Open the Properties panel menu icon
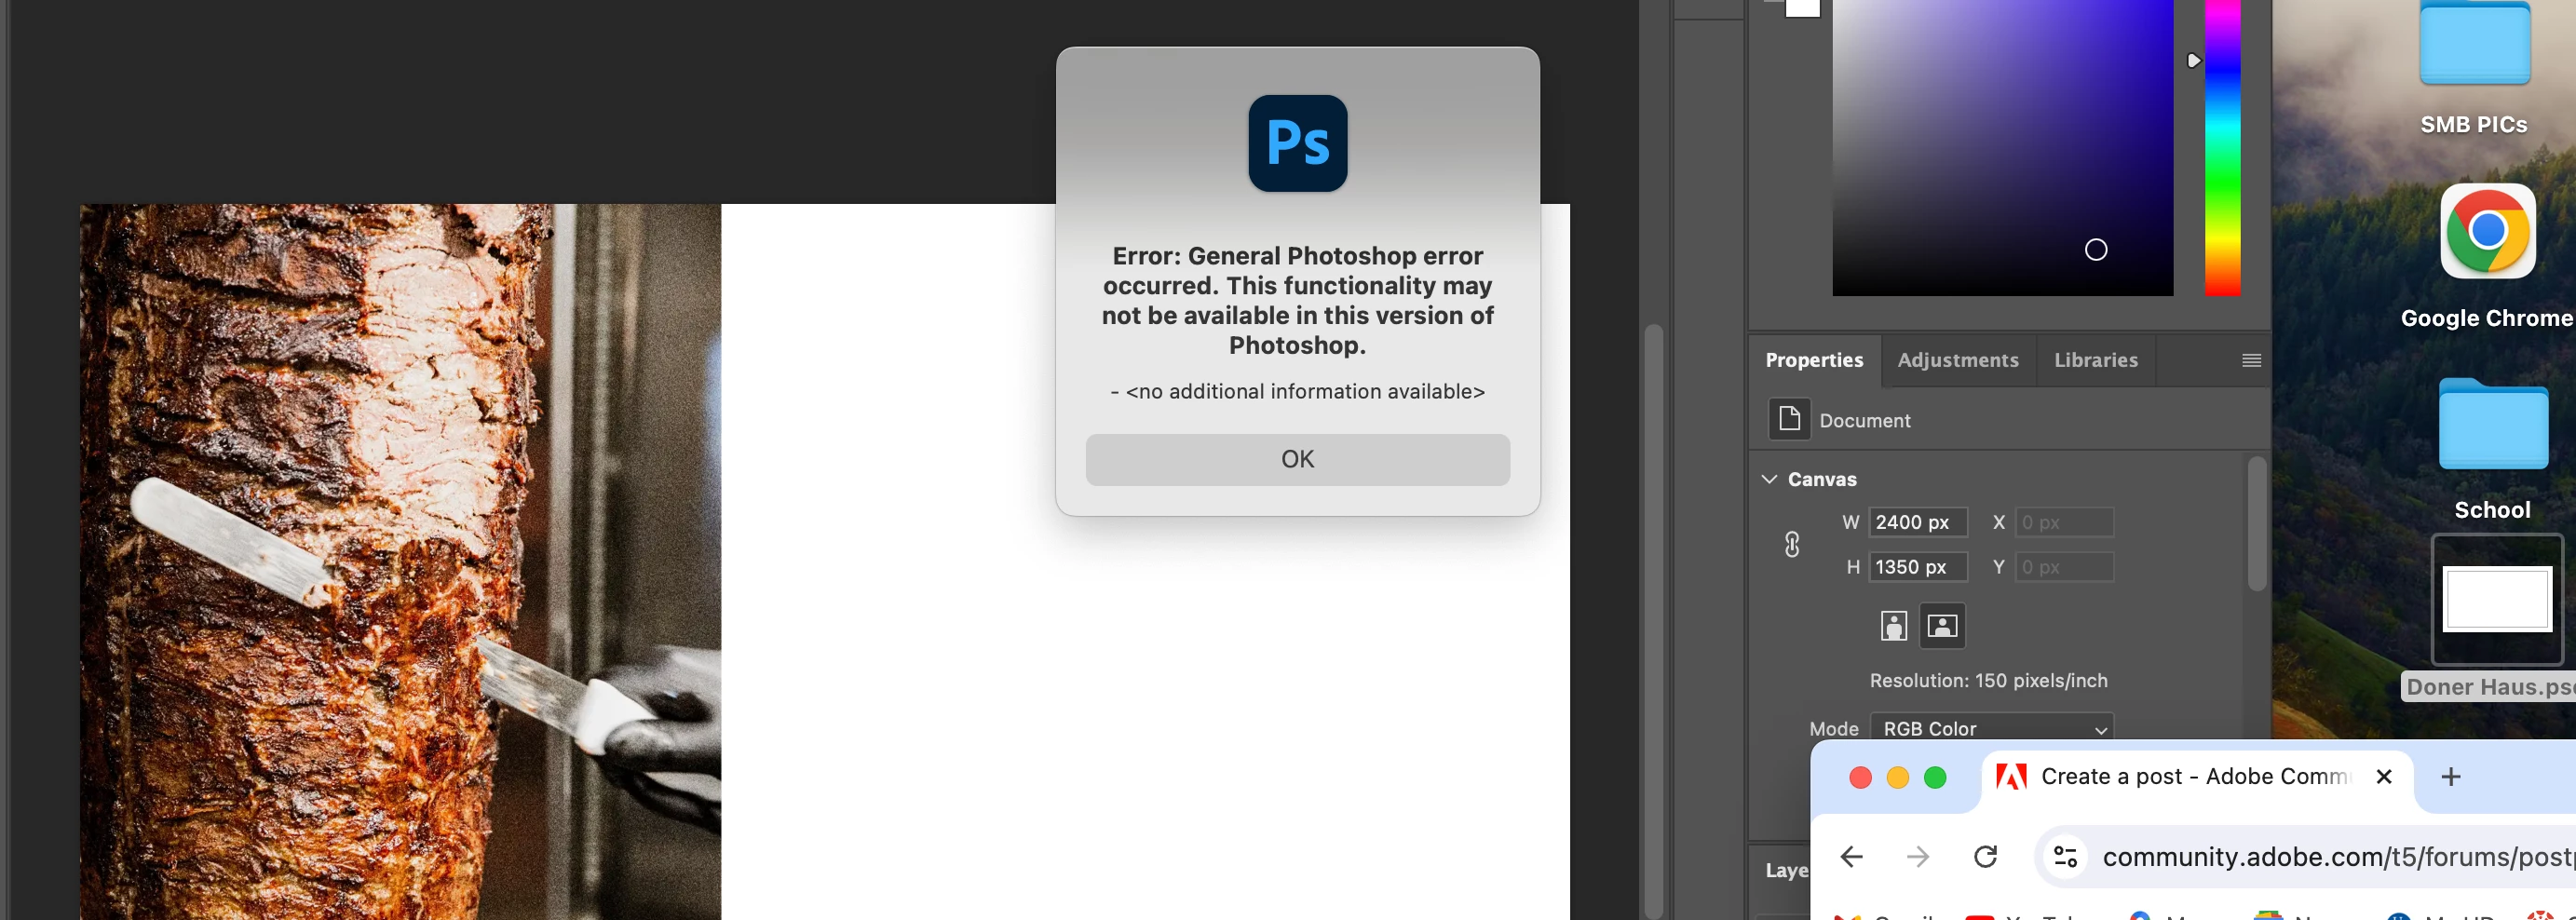 [2251, 360]
